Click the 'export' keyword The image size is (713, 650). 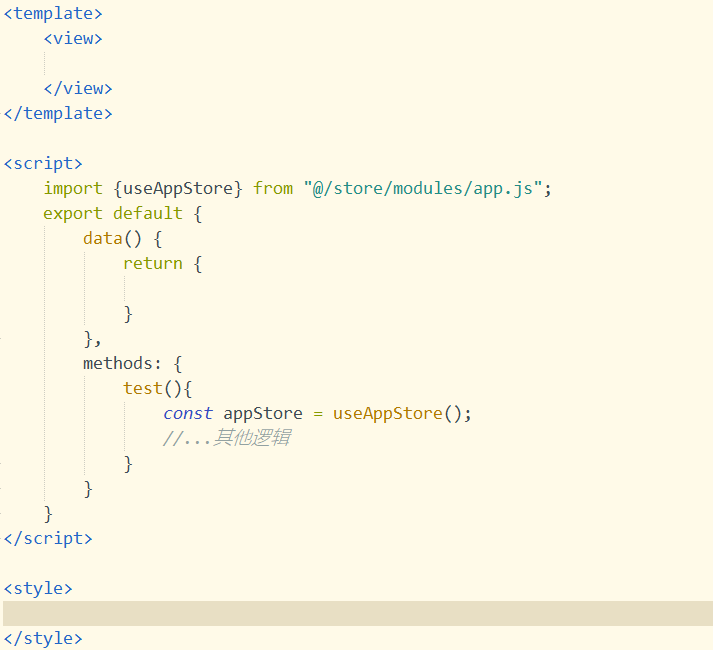73,214
